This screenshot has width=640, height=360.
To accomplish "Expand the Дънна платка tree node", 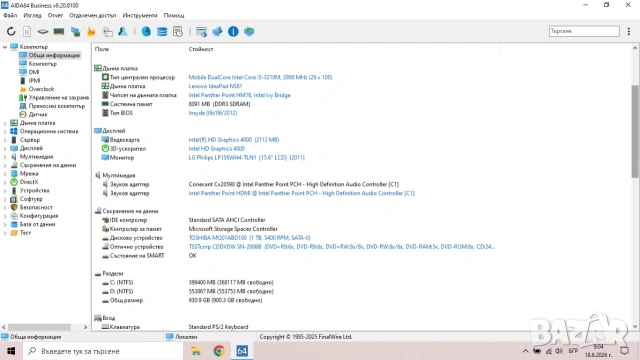I will pyautogui.click(x=5, y=123).
